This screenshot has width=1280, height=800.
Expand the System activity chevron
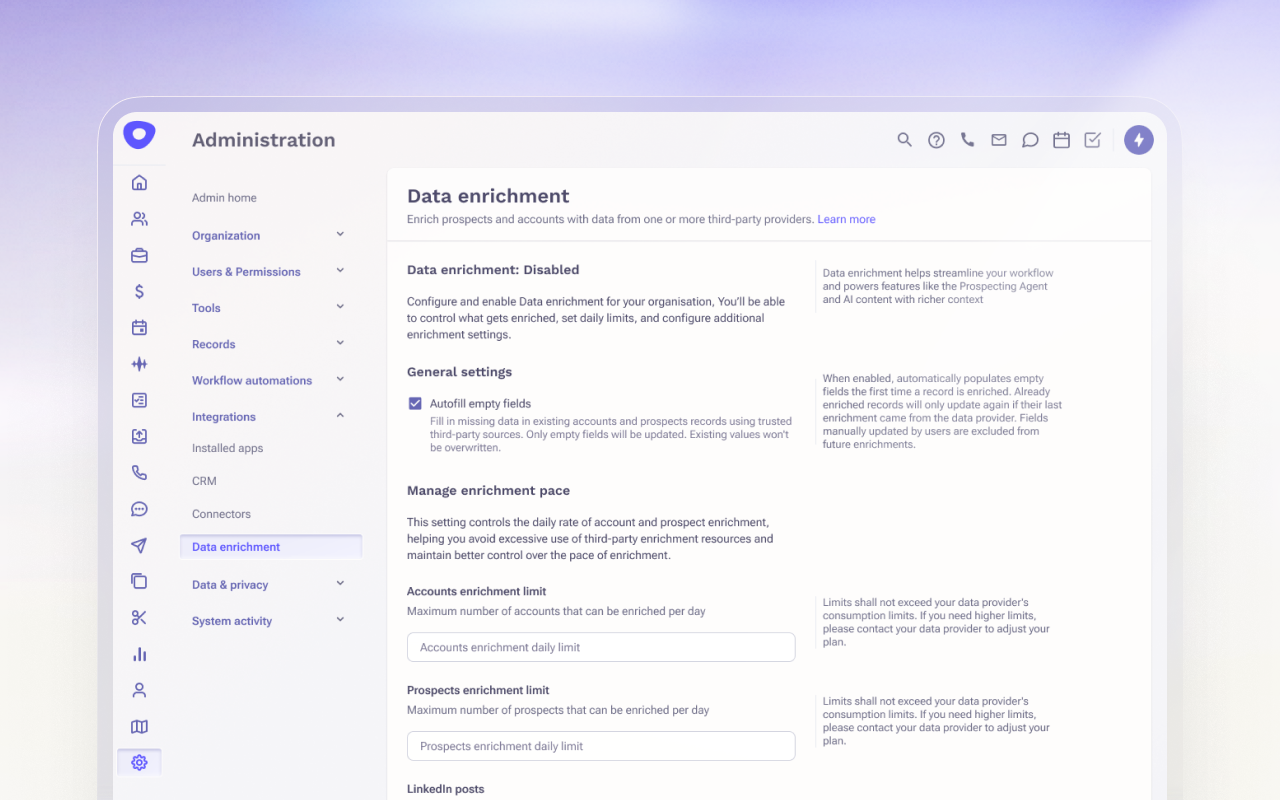tap(340, 619)
